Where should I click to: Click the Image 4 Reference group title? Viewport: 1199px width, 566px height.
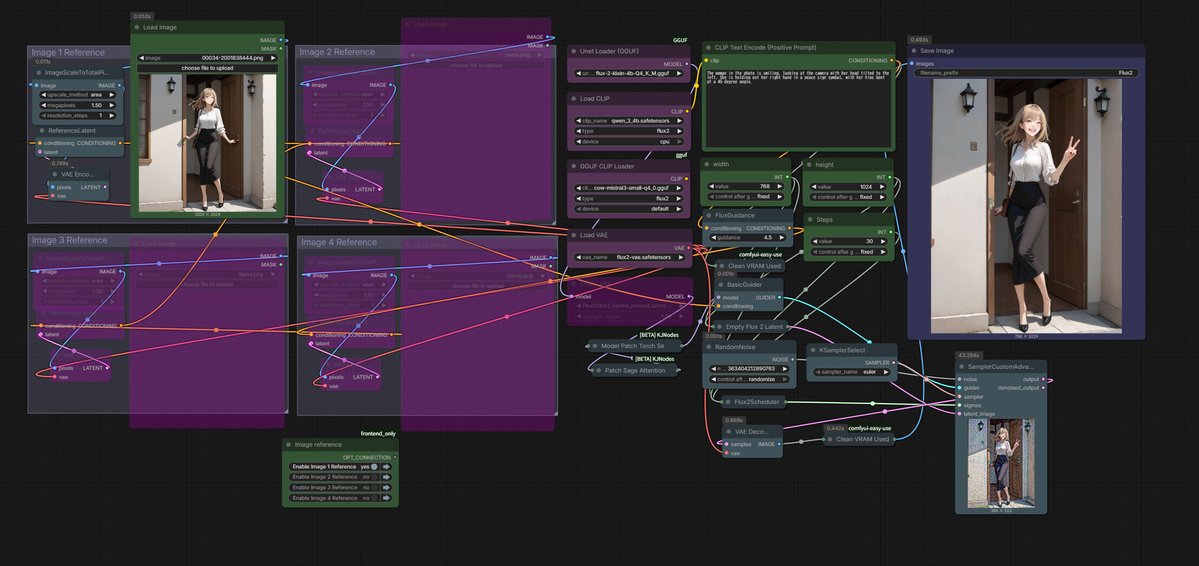tap(339, 242)
